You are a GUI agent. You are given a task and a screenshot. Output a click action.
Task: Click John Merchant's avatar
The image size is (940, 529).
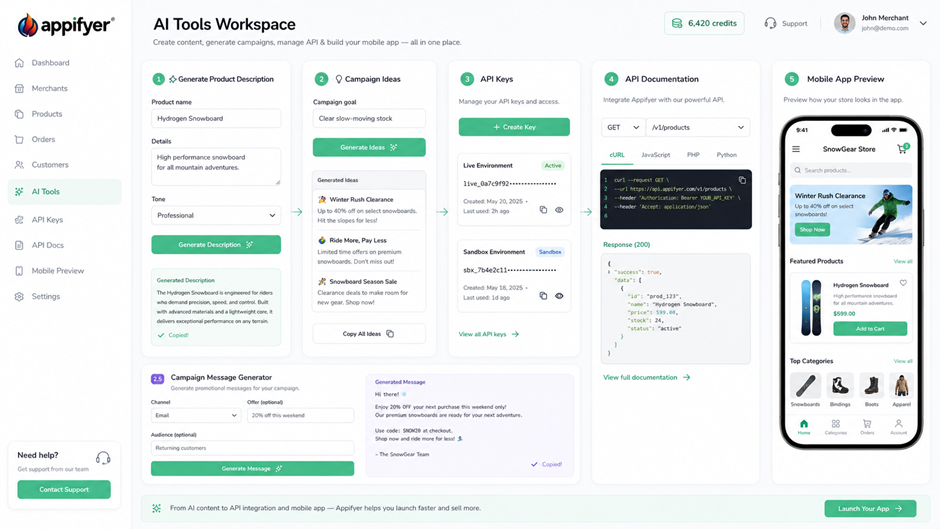845,23
